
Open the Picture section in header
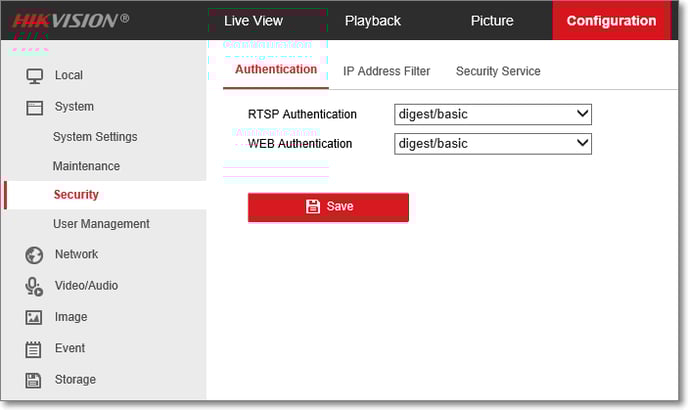point(492,21)
